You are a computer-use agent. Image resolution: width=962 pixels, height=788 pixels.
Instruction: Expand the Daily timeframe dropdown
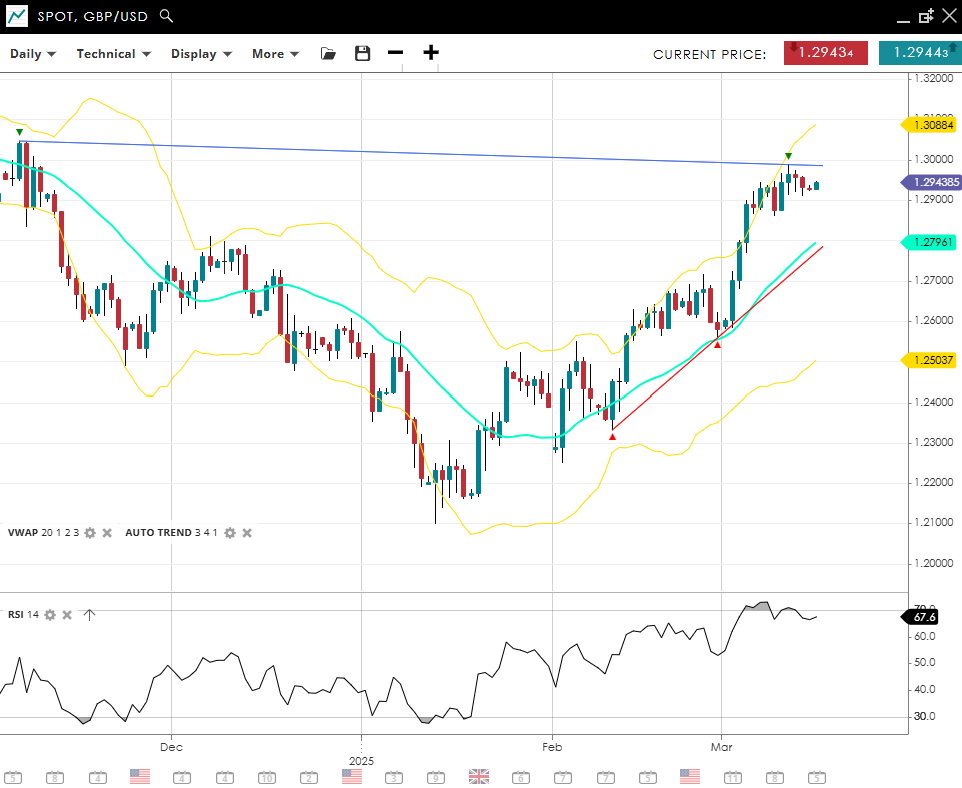pyautogui.click(x=33, y=54)
